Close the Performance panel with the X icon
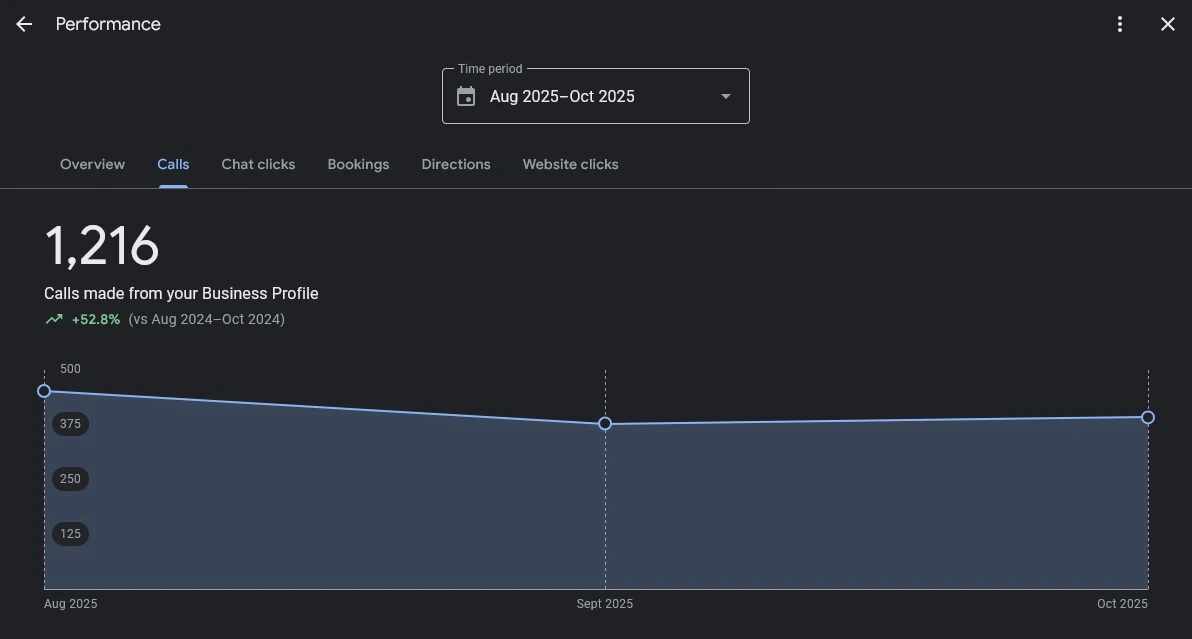1192x639 pixels. pos(1167,24)
